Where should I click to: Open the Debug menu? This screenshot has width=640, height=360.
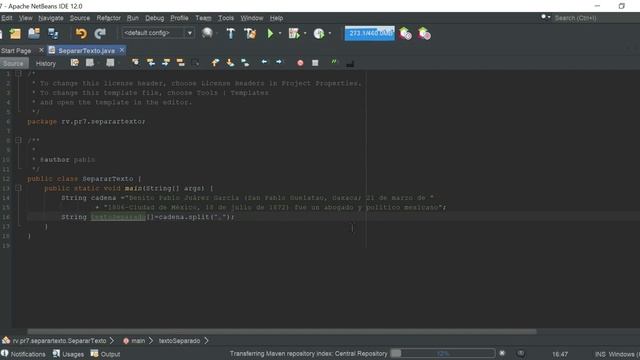point(155,18)
